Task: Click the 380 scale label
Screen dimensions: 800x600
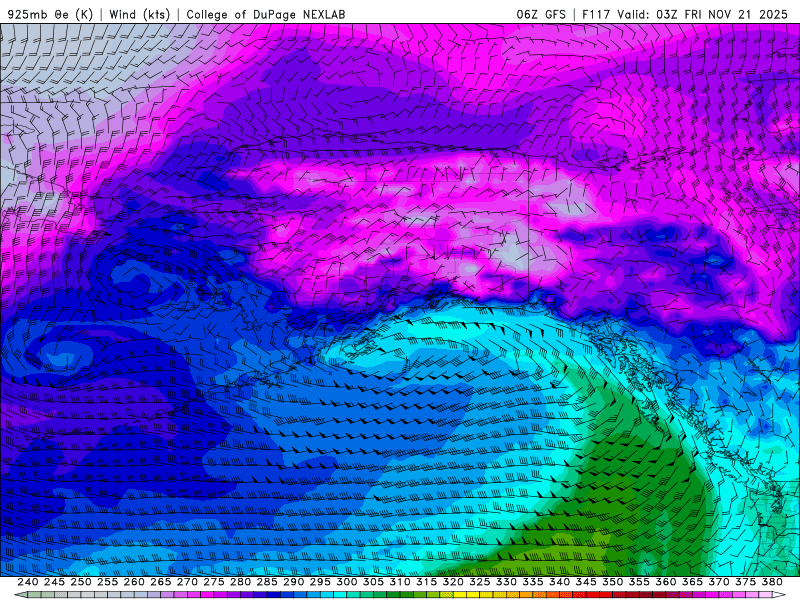Action: point(772,582)
